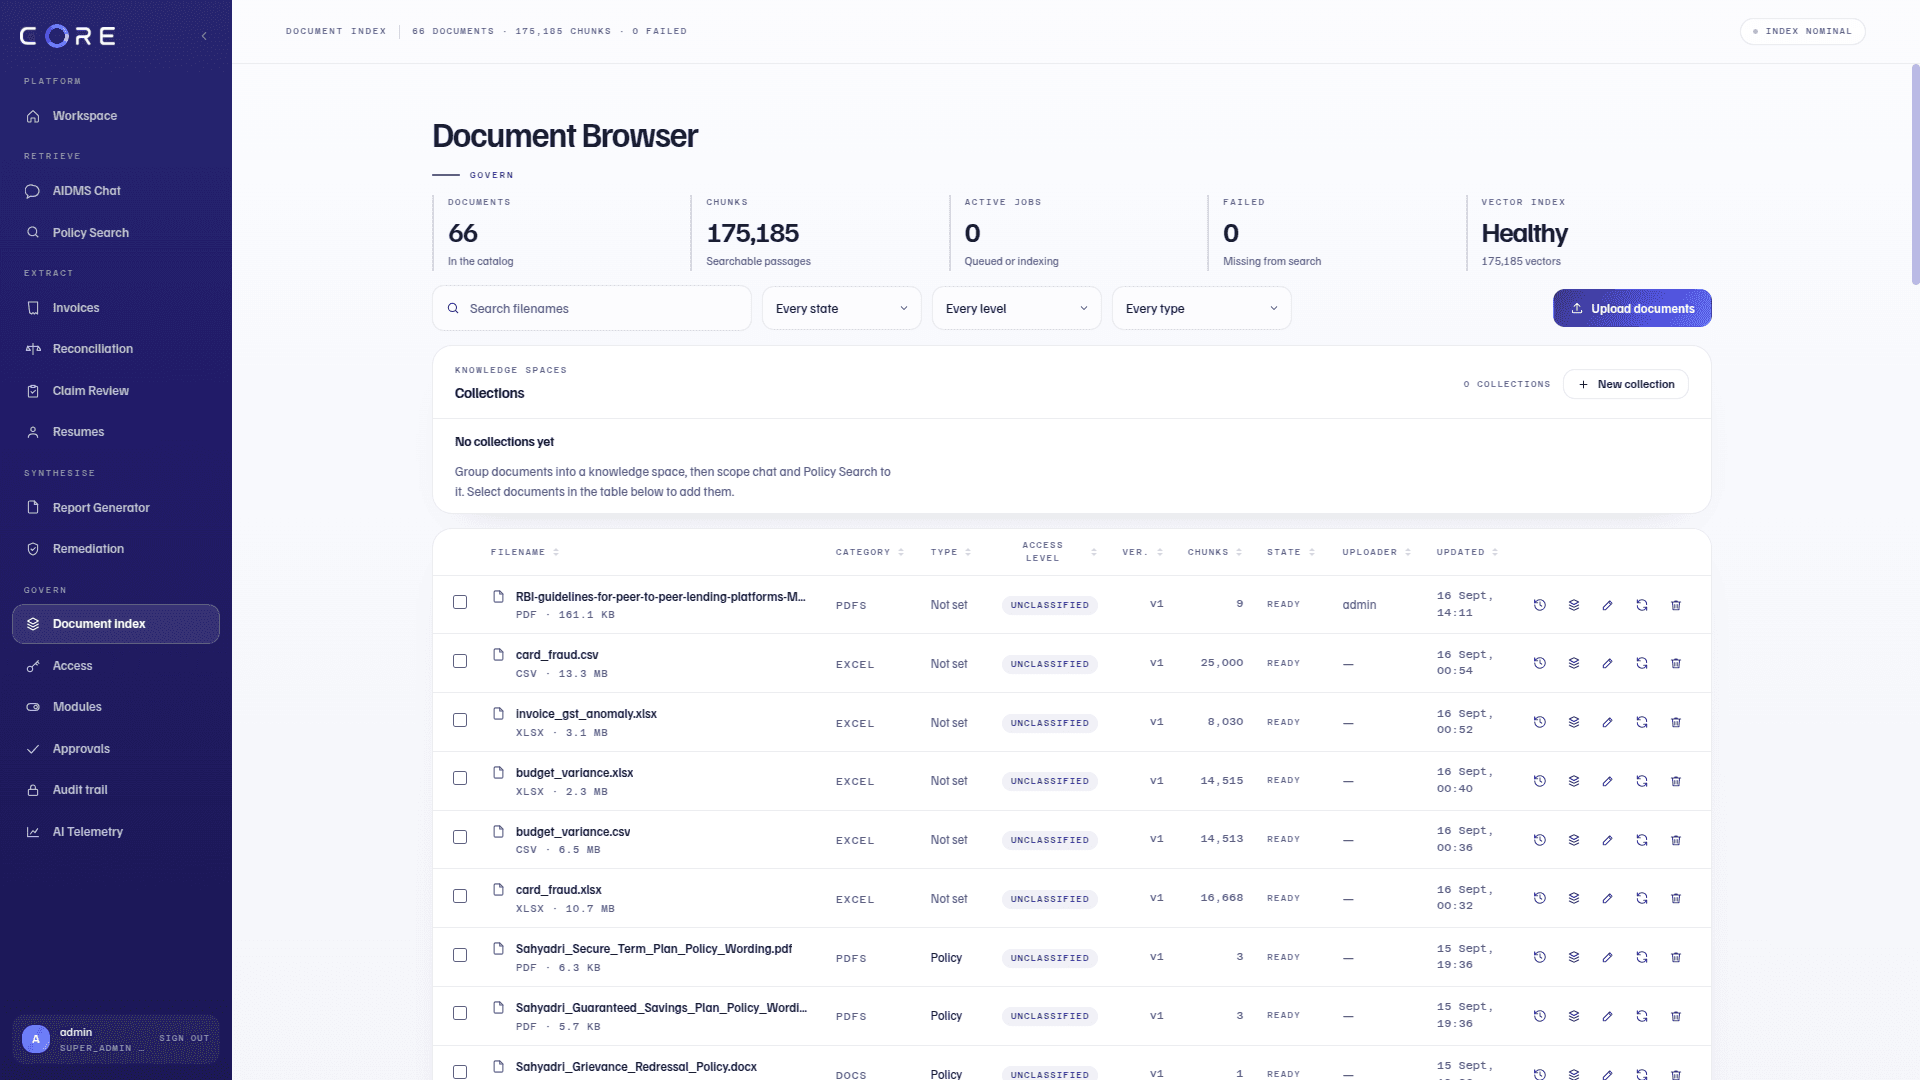Click the layers icon for card_fraud.csv
Image resolution: width=1920 pixels, height=1080 pixels.
click(x=1574, y=663)
